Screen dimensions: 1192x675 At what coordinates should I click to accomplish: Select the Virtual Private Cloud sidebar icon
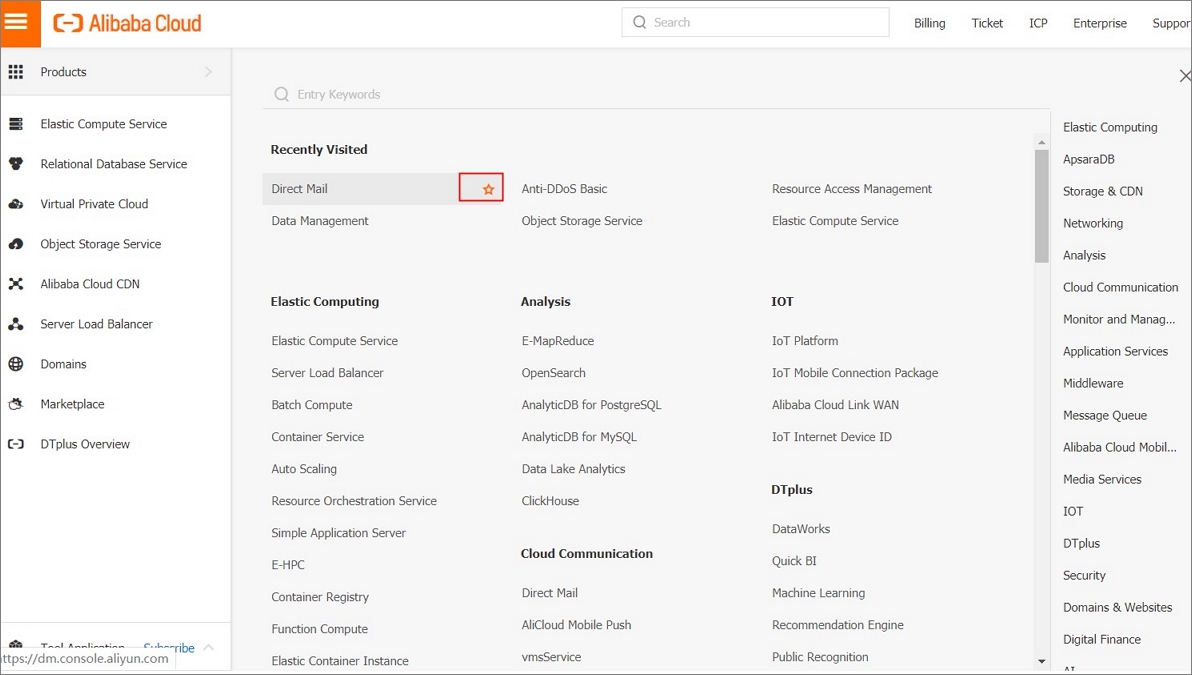(17, 203)
